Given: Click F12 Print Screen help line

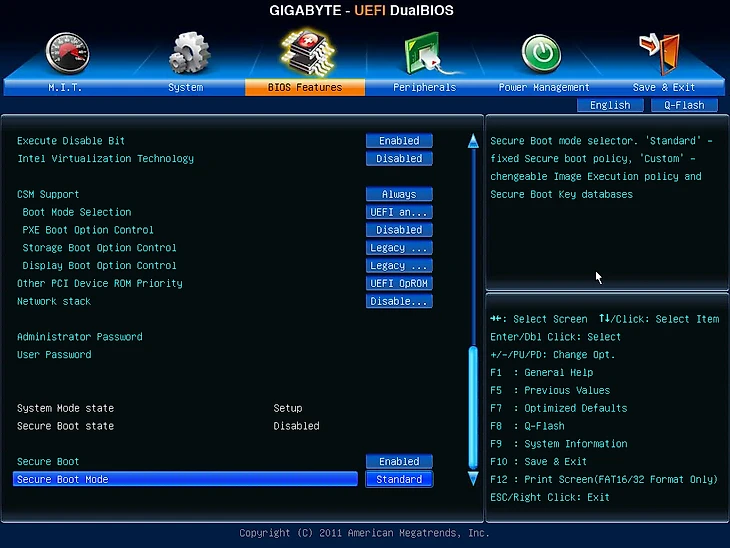Looking at the screenshot, I should [x=604, y=480].
